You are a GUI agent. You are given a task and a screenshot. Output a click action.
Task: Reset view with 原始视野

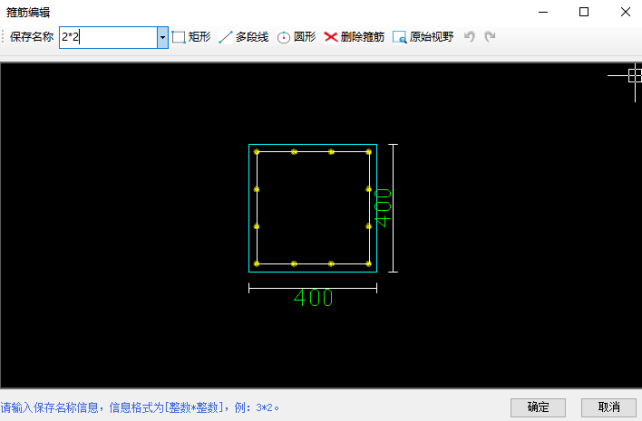click(422, 37)
